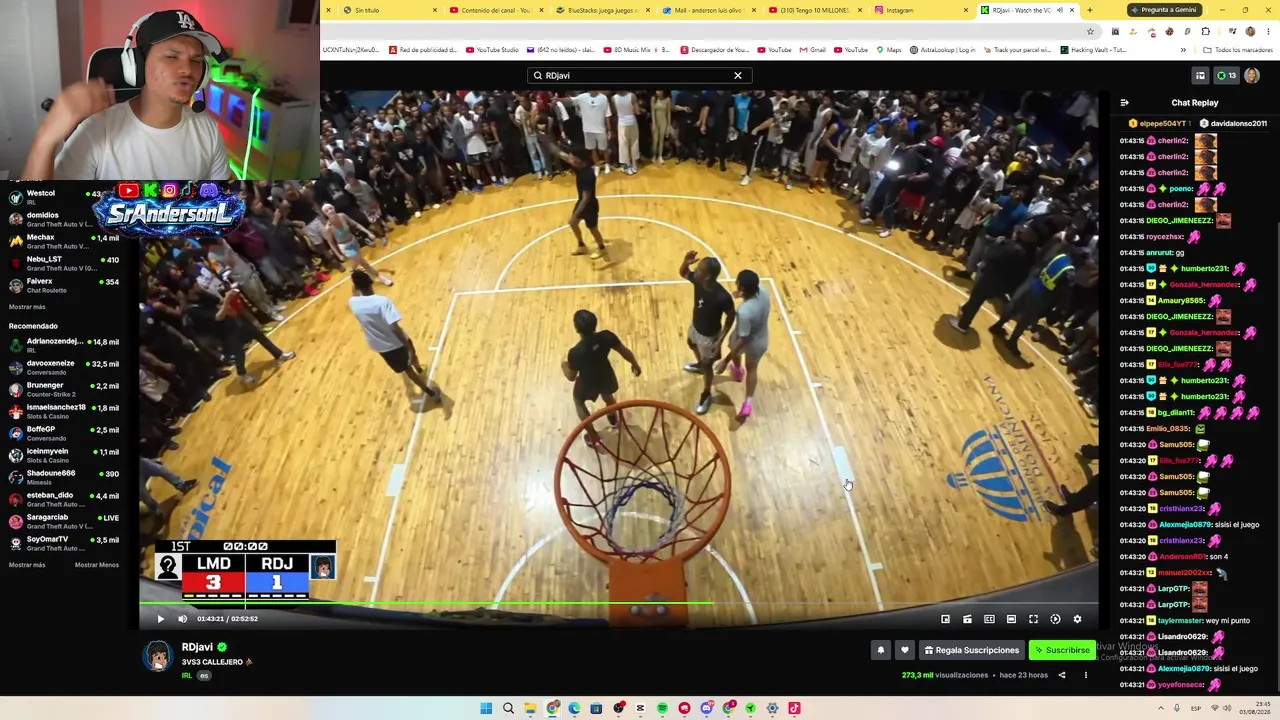Open davooxeneize recommended channel
This screenshot has width=1280, height=720.
[x=64, y=367]
